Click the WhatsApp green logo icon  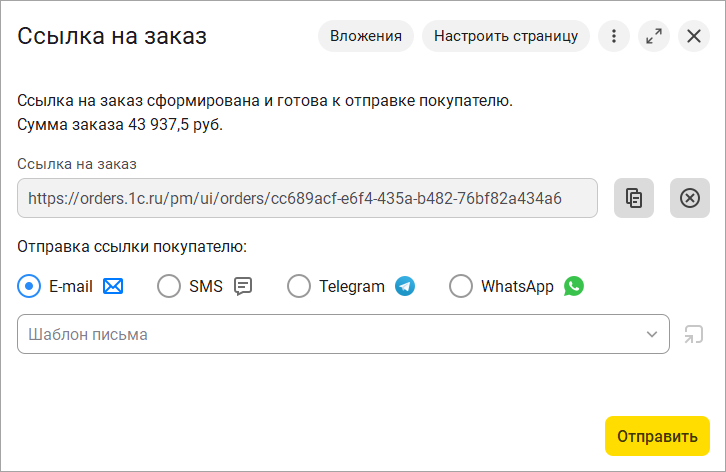(573, 287)
